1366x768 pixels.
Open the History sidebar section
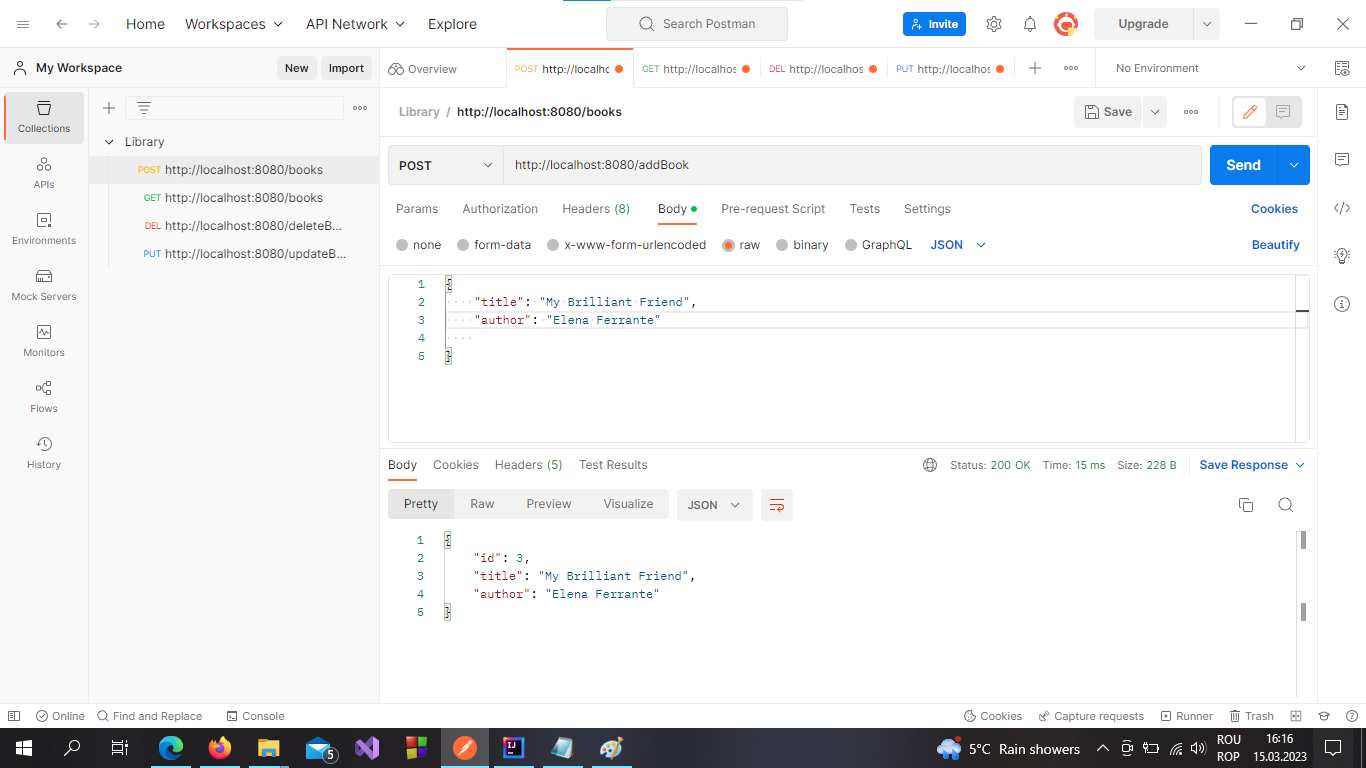tap(44, 453)
